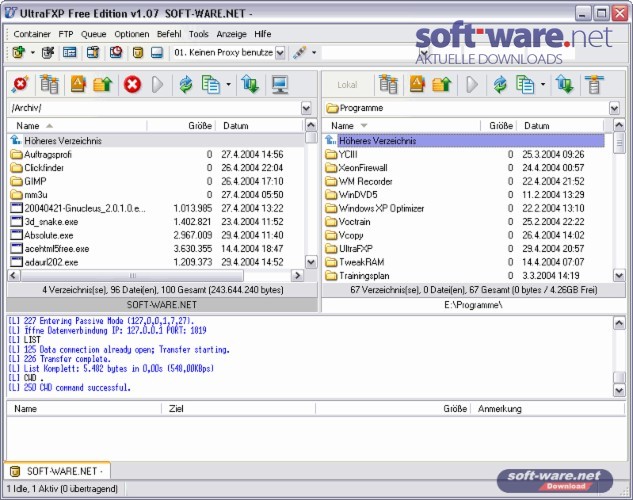Click the gray play arrow in right pane toolbar
This screenshot has width=633, height=500.
tap(472, 84)
